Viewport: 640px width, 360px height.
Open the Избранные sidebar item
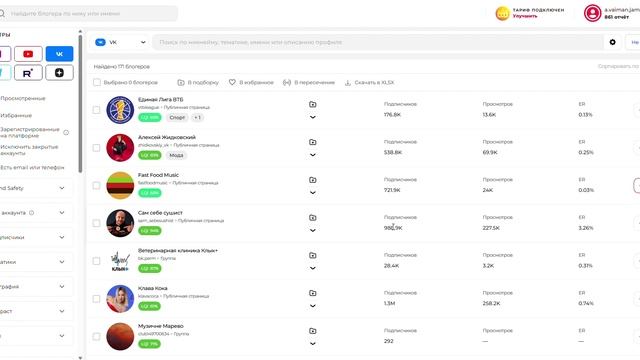16,116
